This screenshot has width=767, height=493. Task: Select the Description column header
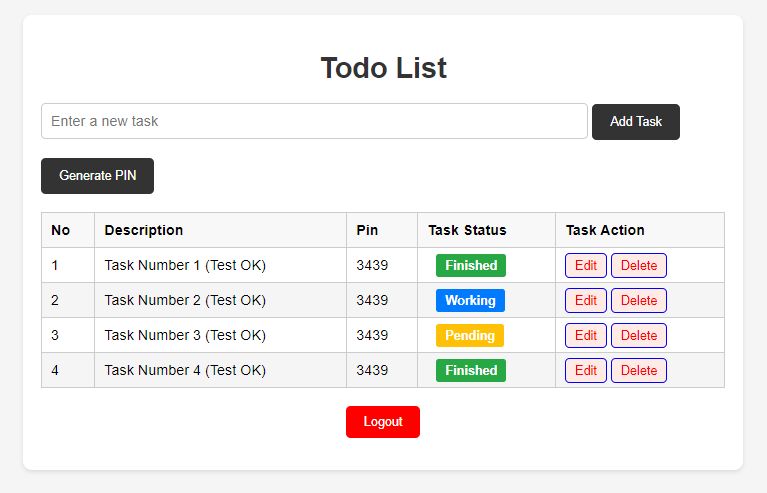tap(144, 230)
